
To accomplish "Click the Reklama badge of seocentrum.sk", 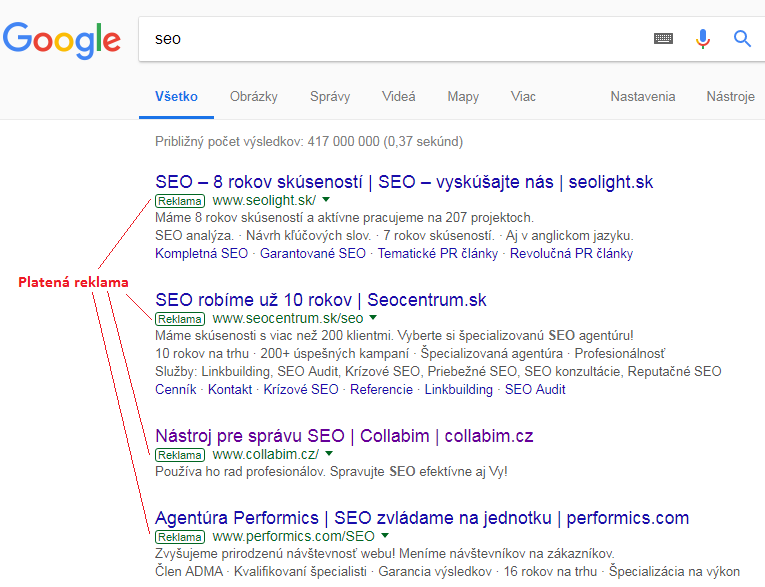I will [180, 319].
